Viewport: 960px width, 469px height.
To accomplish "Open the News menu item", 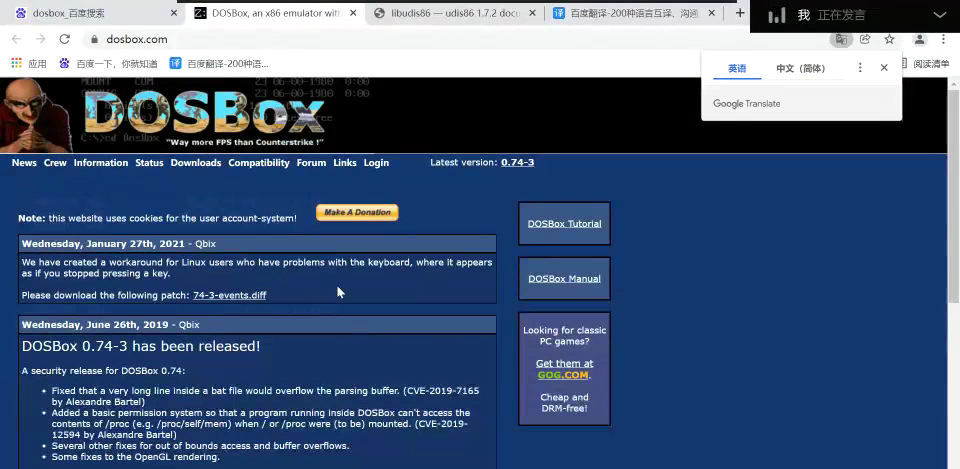I will click(x=24, y=163).
